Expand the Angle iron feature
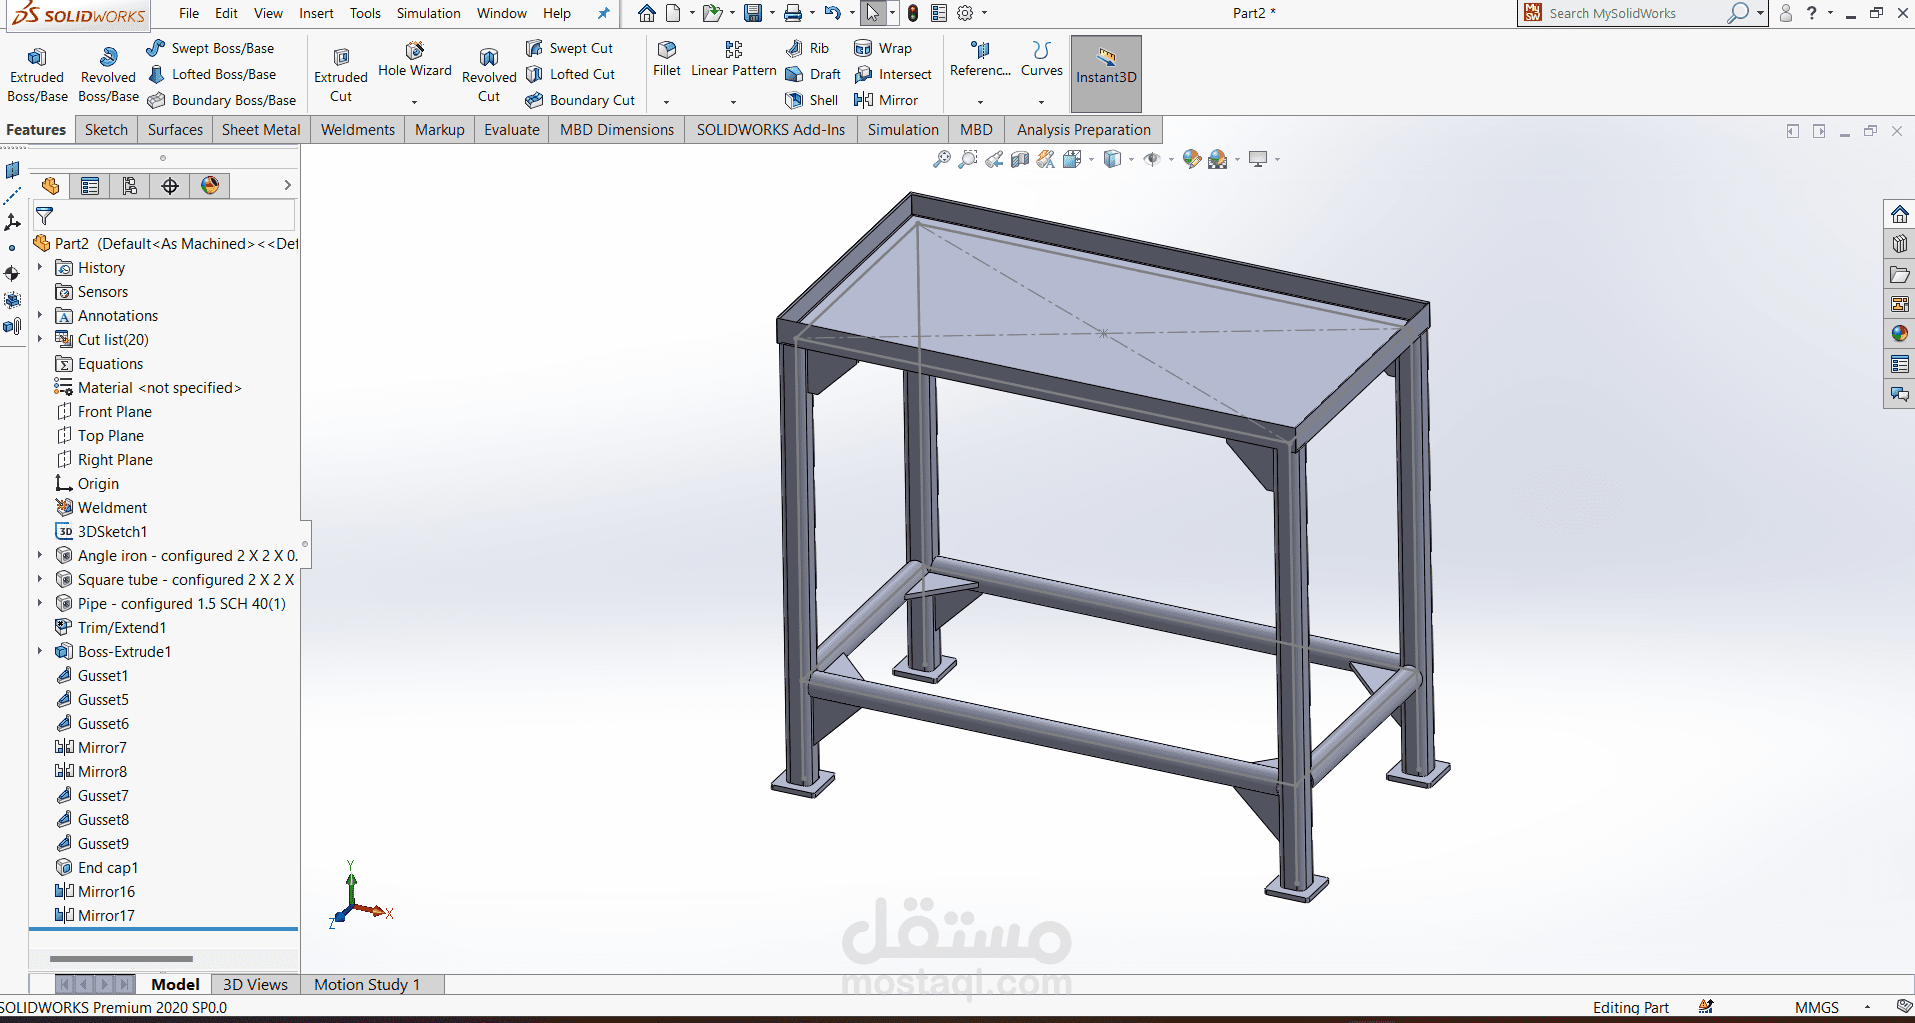Screen dimensions: 1915x1023 [x=40, y=555]
